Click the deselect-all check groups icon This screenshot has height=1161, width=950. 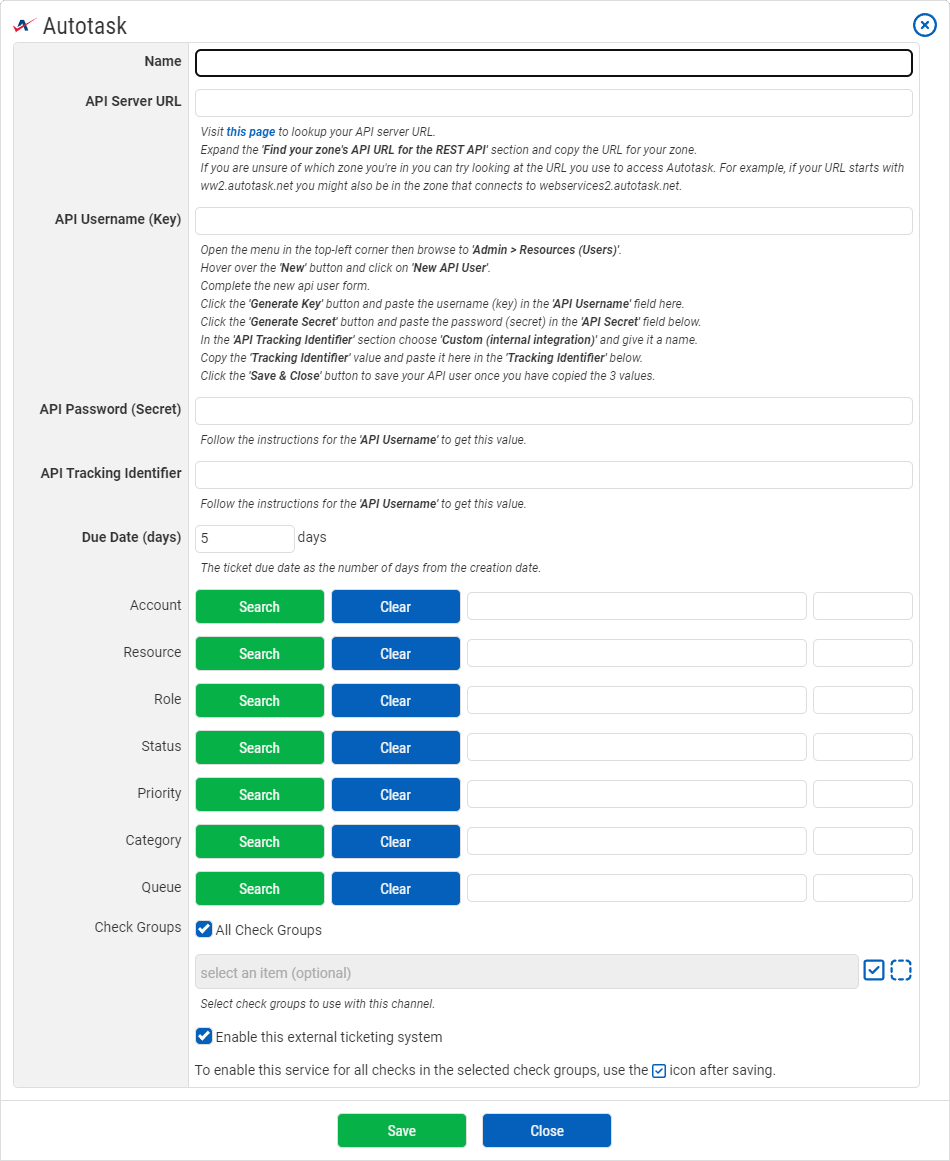(901, 970)
